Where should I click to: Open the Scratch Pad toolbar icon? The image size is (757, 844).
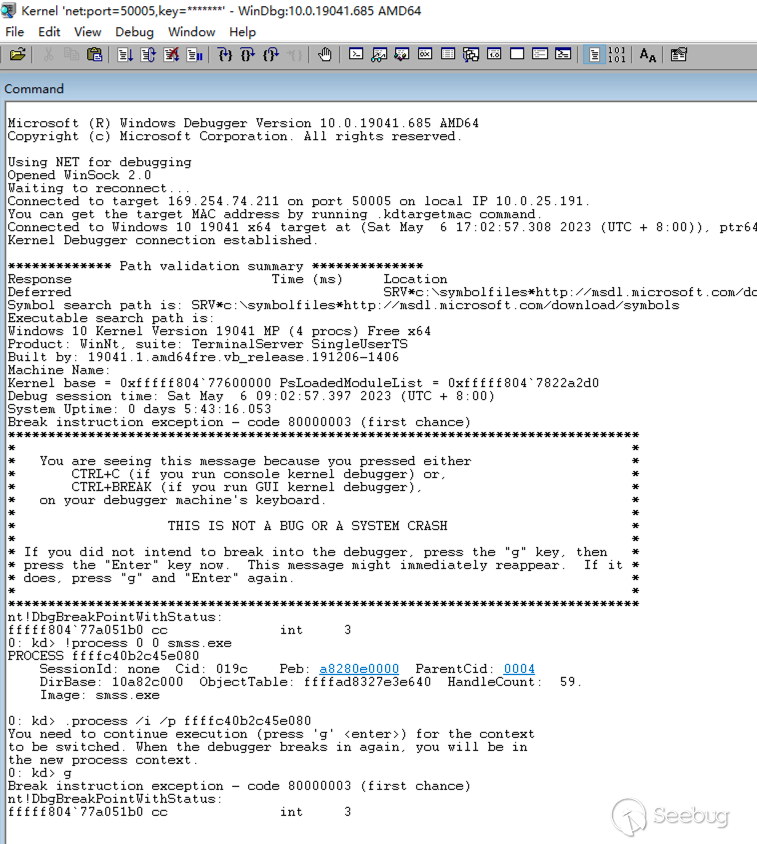click(517, 54)
